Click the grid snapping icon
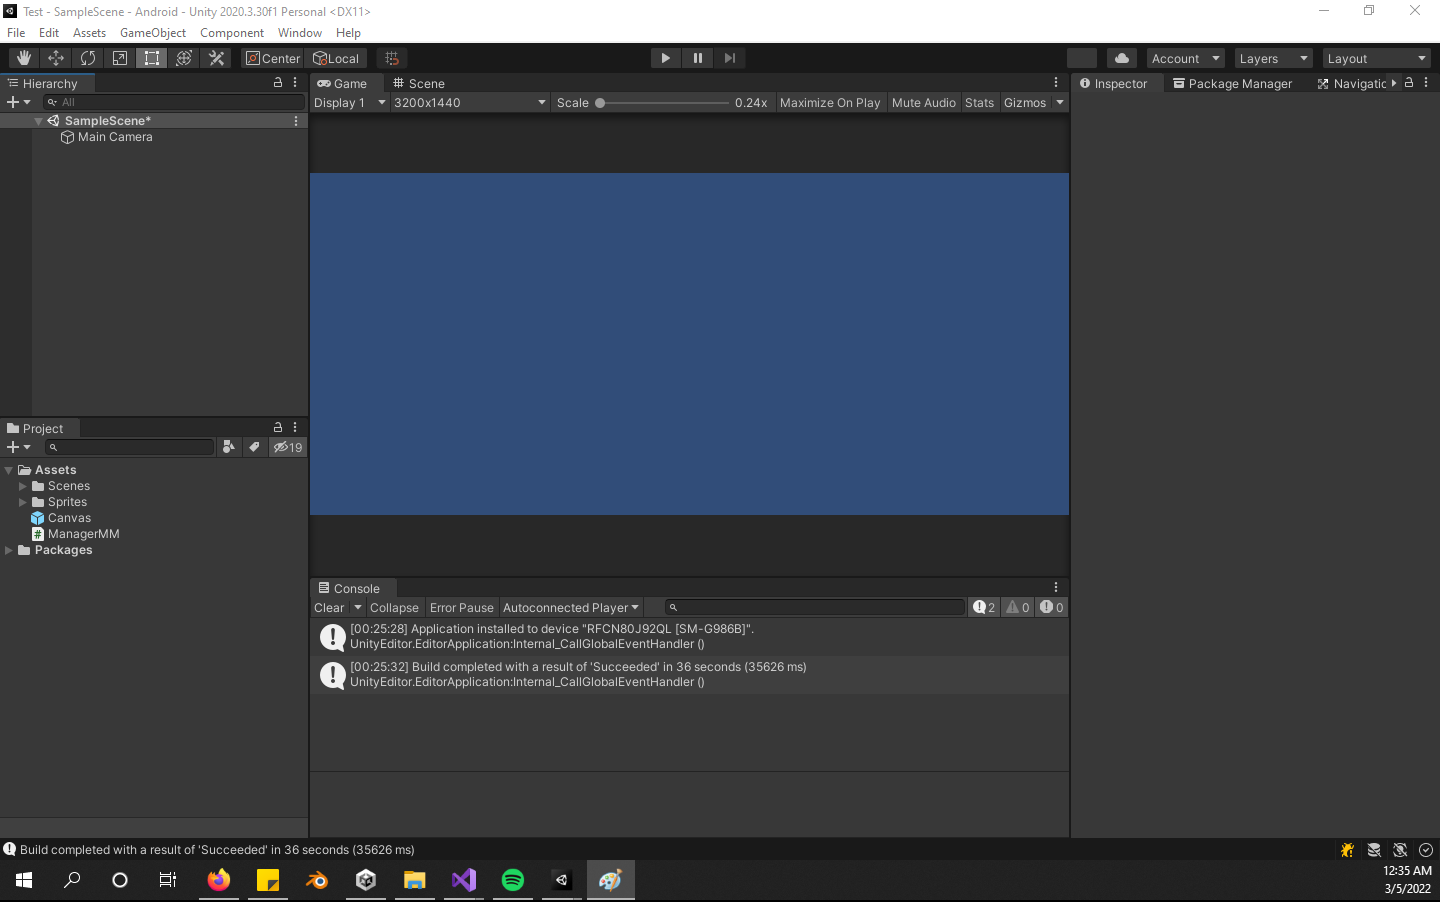The width and height of the screenshot is (1440, 902). (390, 57)
